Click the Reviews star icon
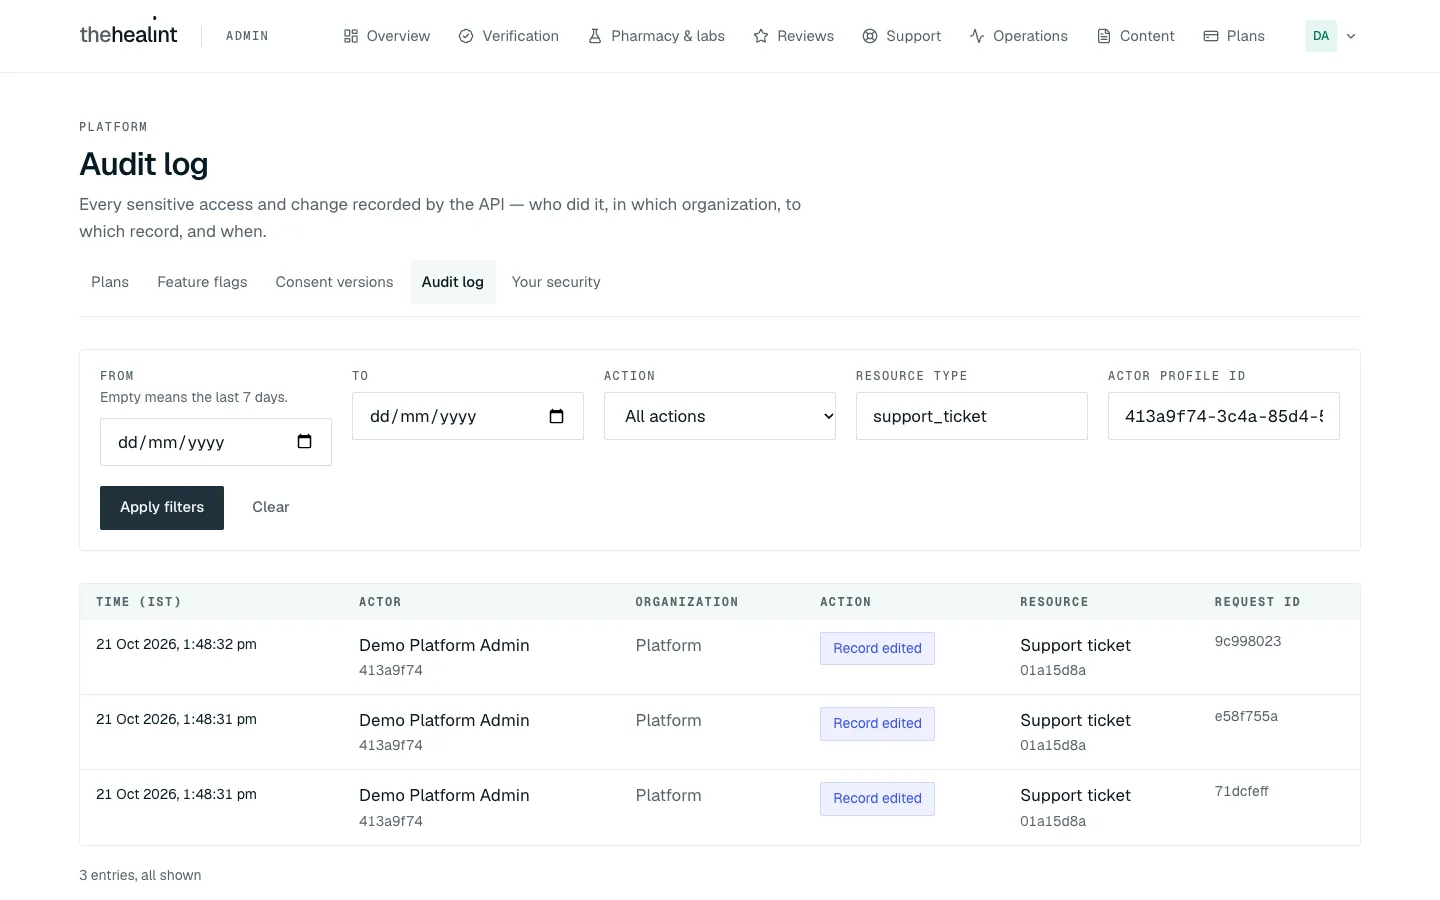Viewport: 1440px width, 900px height. (x=761, y=36)
